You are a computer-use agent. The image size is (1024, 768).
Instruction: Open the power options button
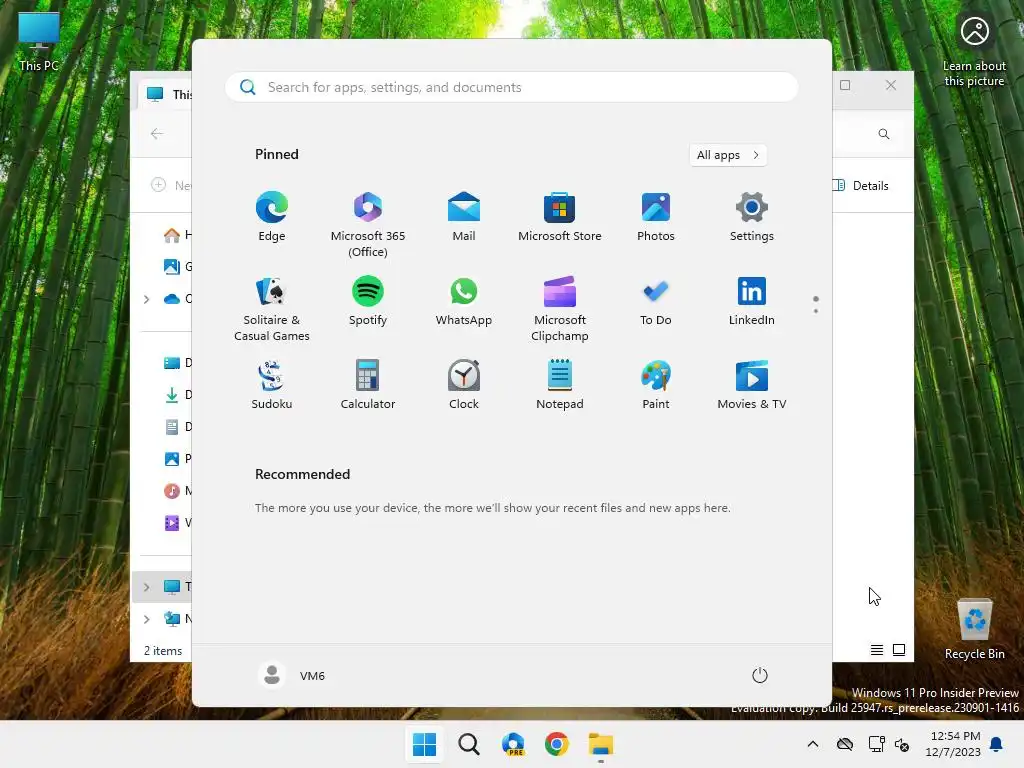760,675
